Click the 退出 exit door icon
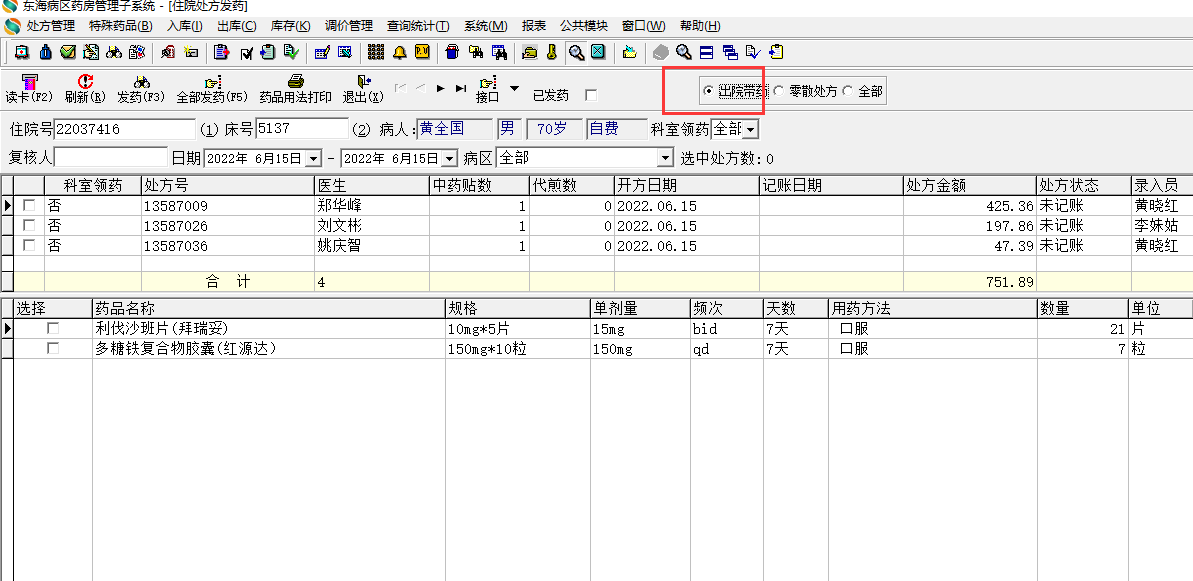Image resolution: width=1193 pixels, height=581 pixels. click(x=363, y=83)
